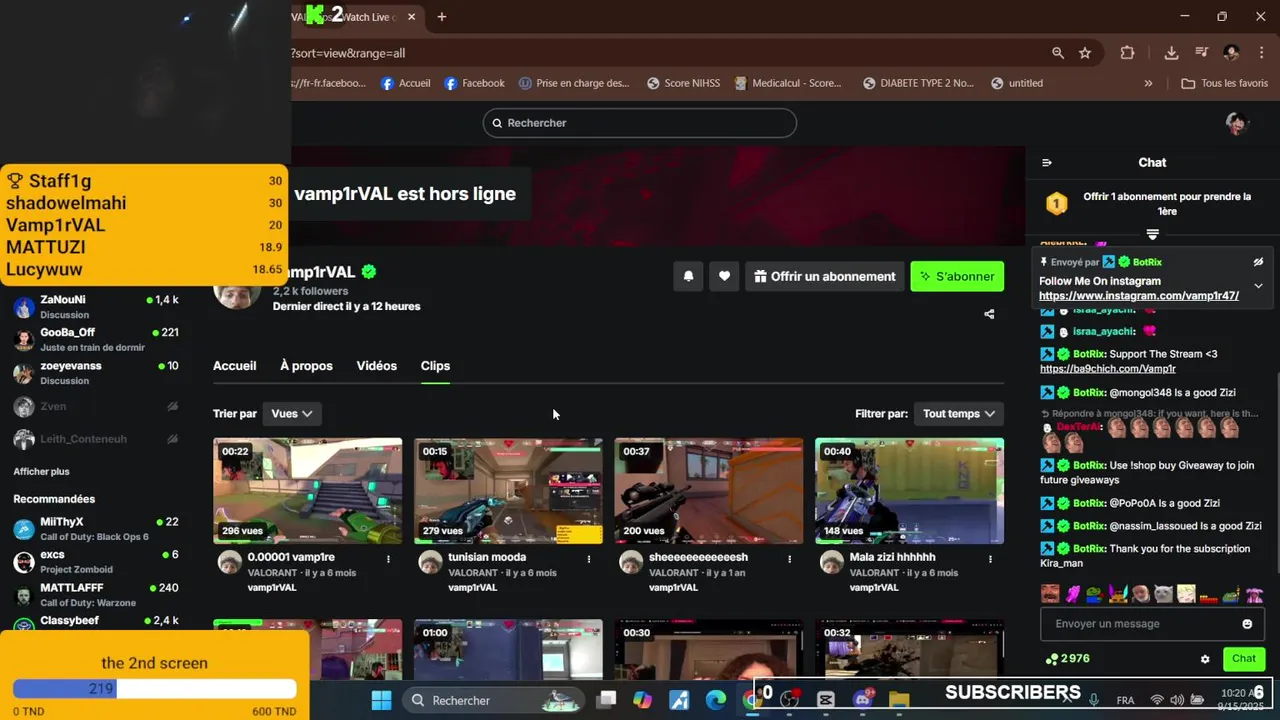This screenshot has width=1280, height=720.
Task: Click the notification bell icon
Action: (688, 276)
